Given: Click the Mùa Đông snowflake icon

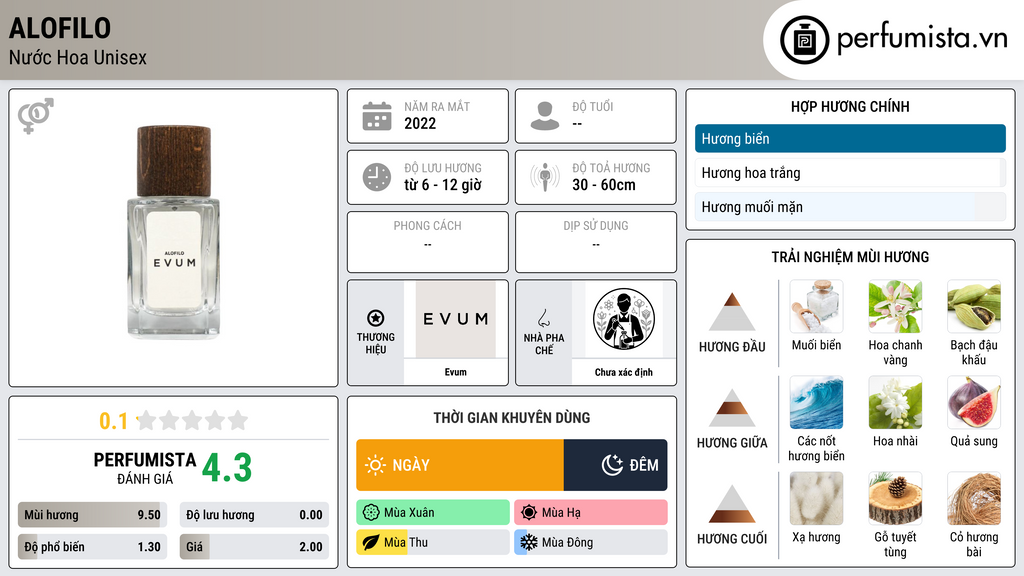Looking at the screenshot, I should (529, 542).
